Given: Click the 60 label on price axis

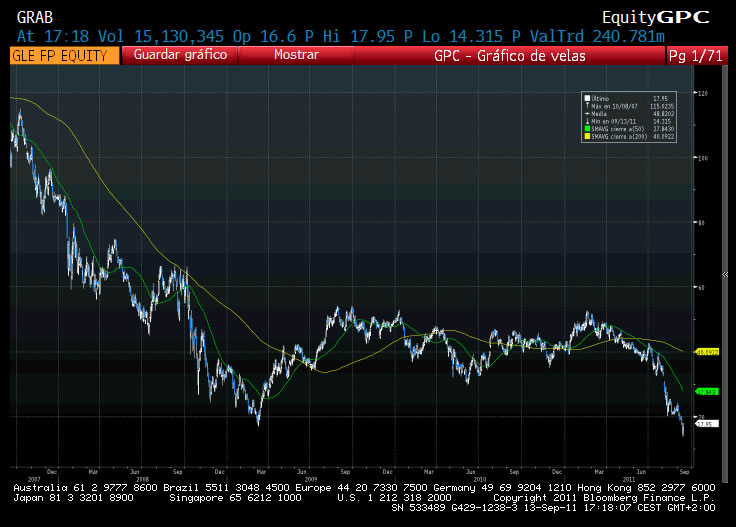Looking at the screenshot, I should pyautogui.click(x=702, y=288).
